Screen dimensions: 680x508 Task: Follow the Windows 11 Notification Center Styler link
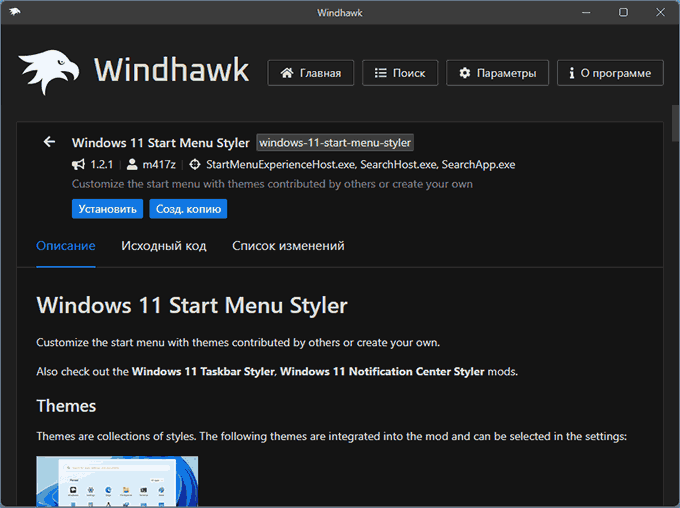pyautogui.click(x=382, y=372)
